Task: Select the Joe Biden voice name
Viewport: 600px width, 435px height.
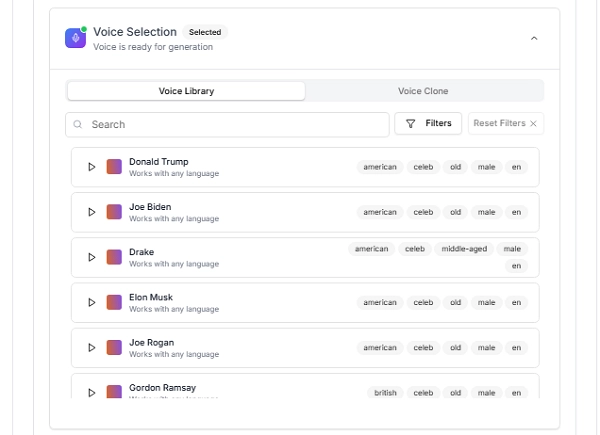Action: click(150, 207)
